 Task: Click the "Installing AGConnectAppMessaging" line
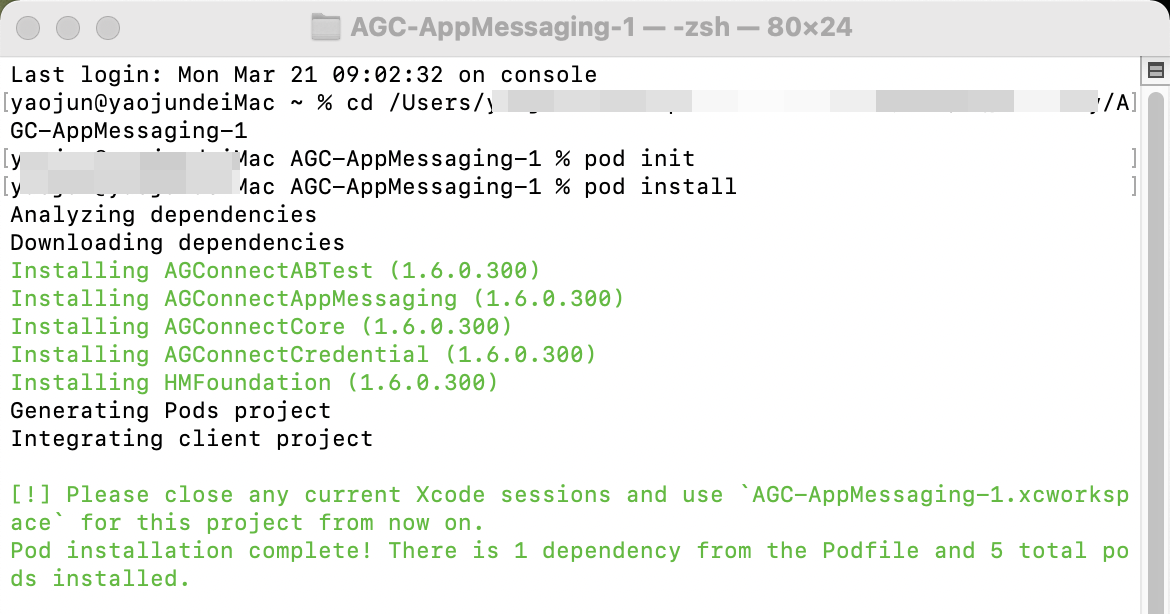[317, 299]
